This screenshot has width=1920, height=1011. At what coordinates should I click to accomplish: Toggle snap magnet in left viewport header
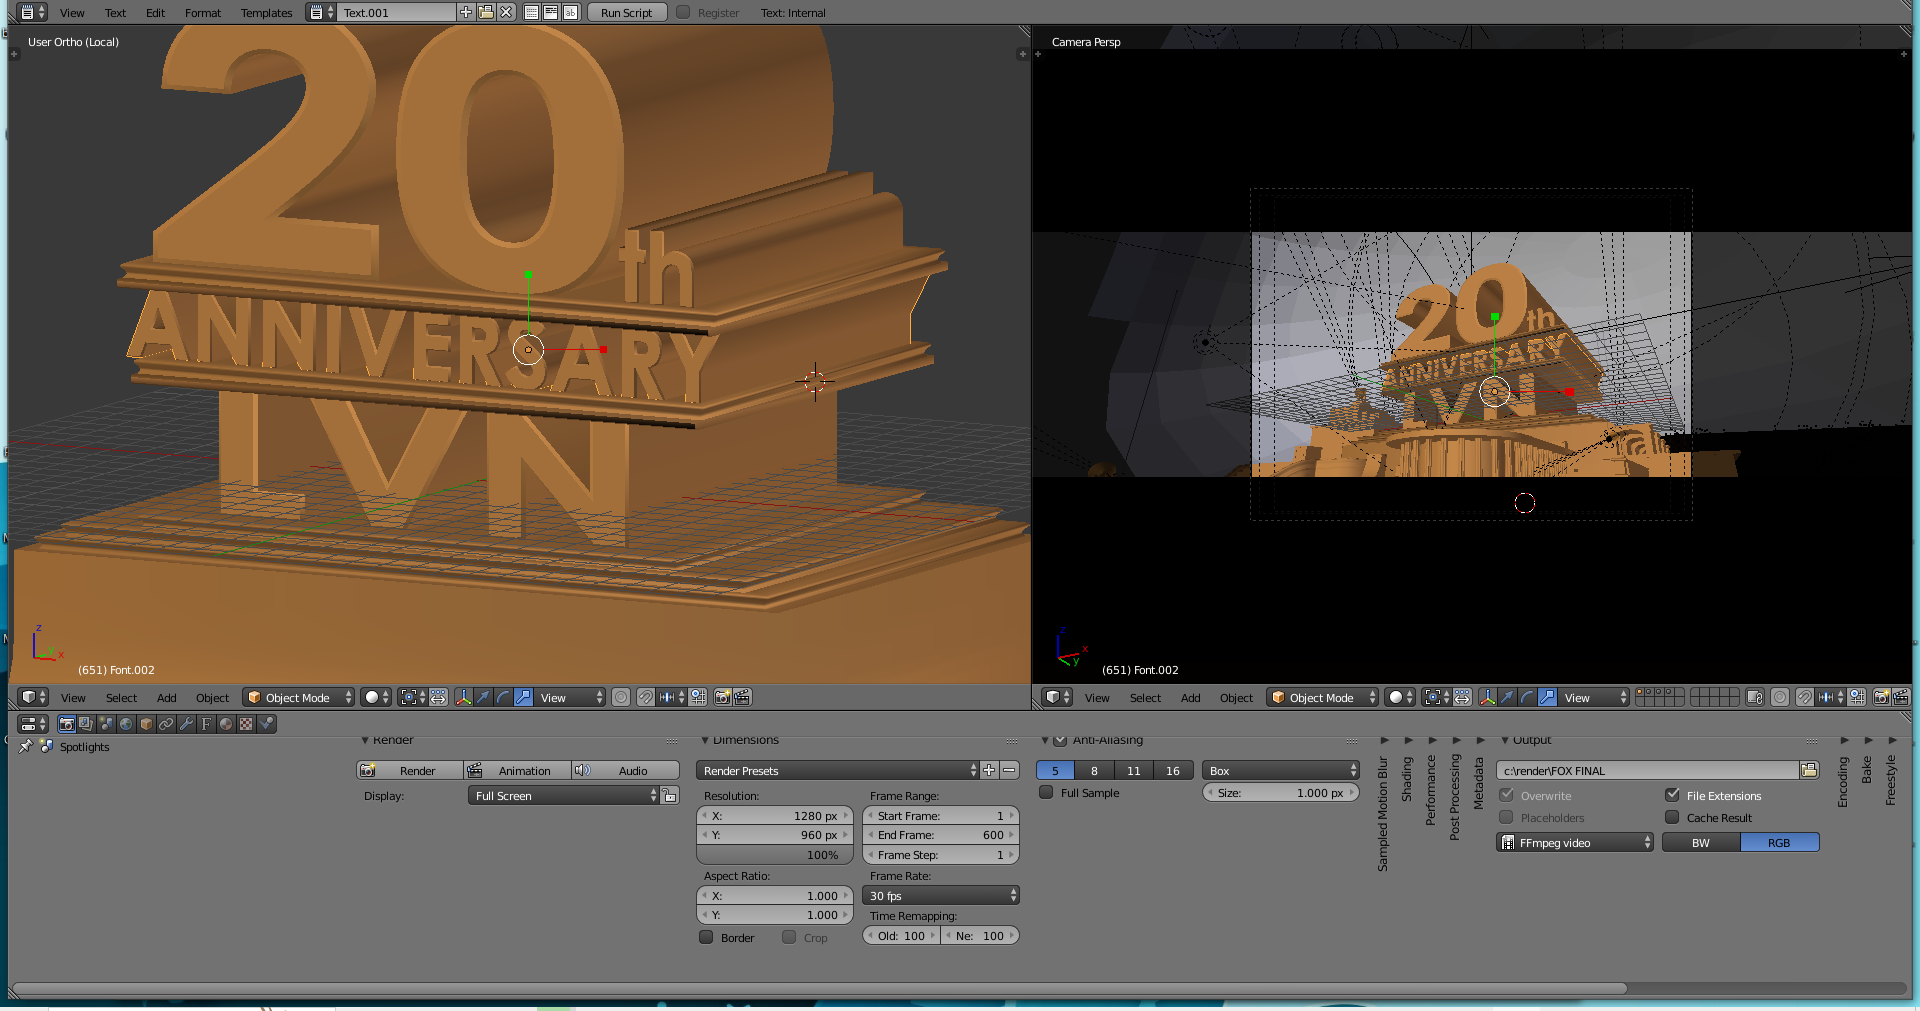(646, 697)
